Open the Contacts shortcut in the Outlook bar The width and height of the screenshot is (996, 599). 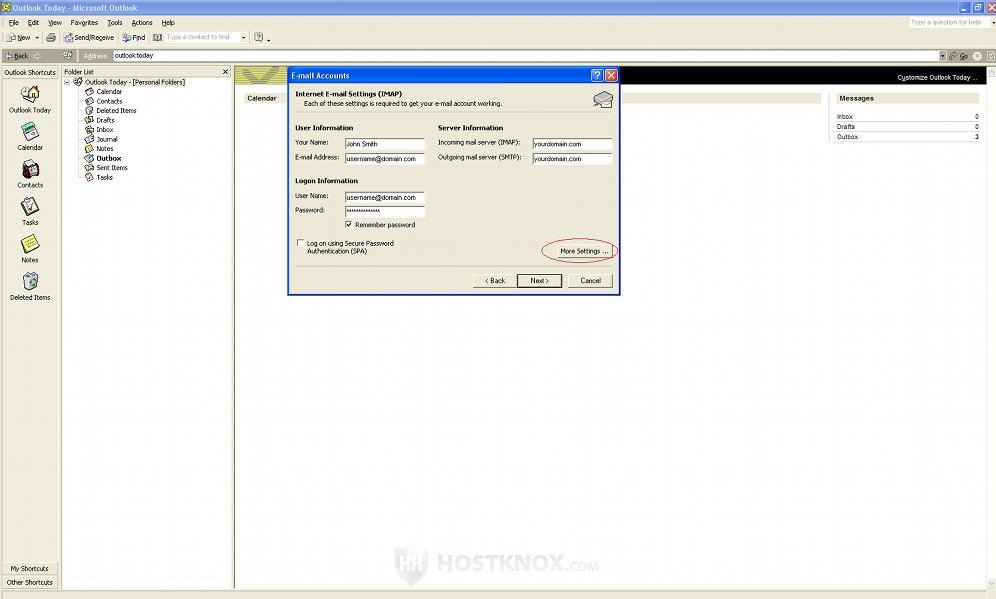coord(30,170)
